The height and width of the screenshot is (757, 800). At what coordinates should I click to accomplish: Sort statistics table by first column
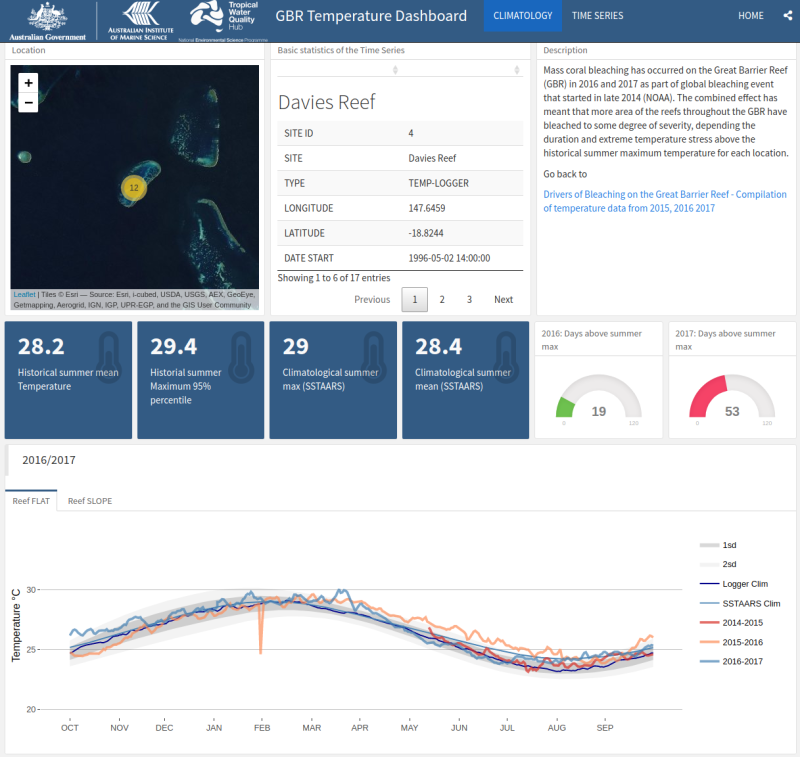pyautogui.click(x=395, y=70)
